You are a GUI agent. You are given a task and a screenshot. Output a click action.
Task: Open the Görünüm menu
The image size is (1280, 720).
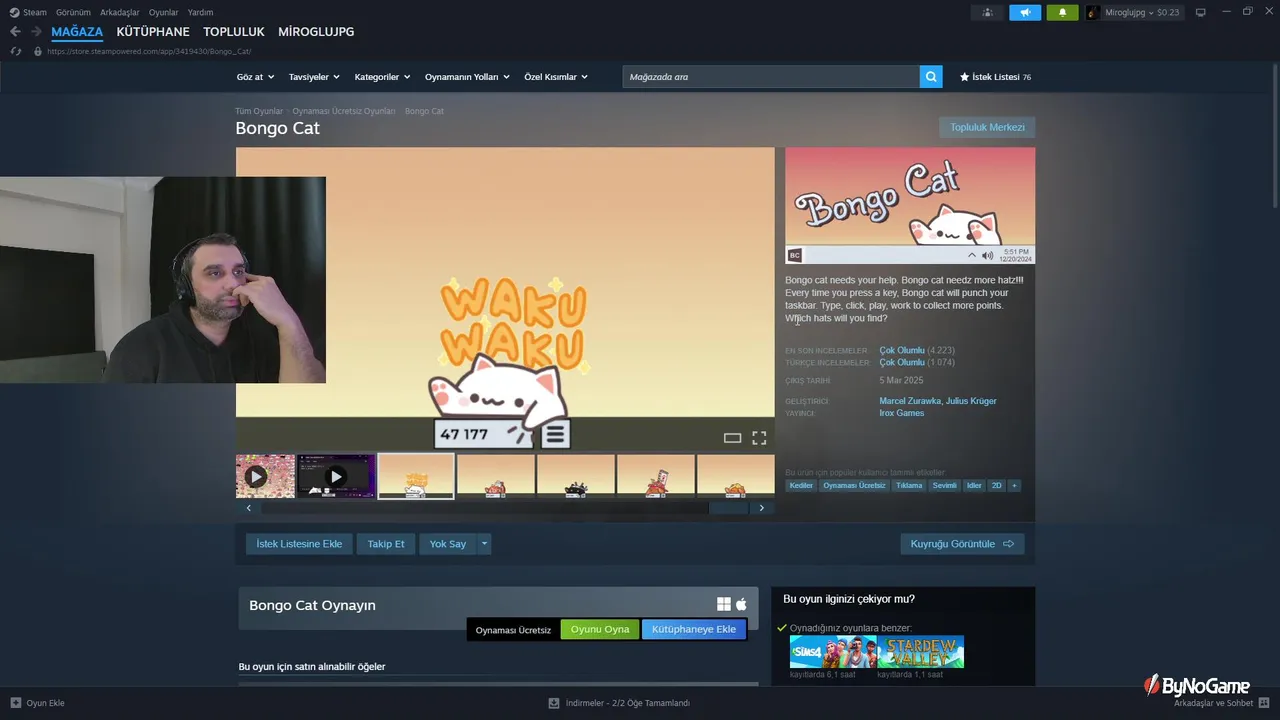(73, 12)
